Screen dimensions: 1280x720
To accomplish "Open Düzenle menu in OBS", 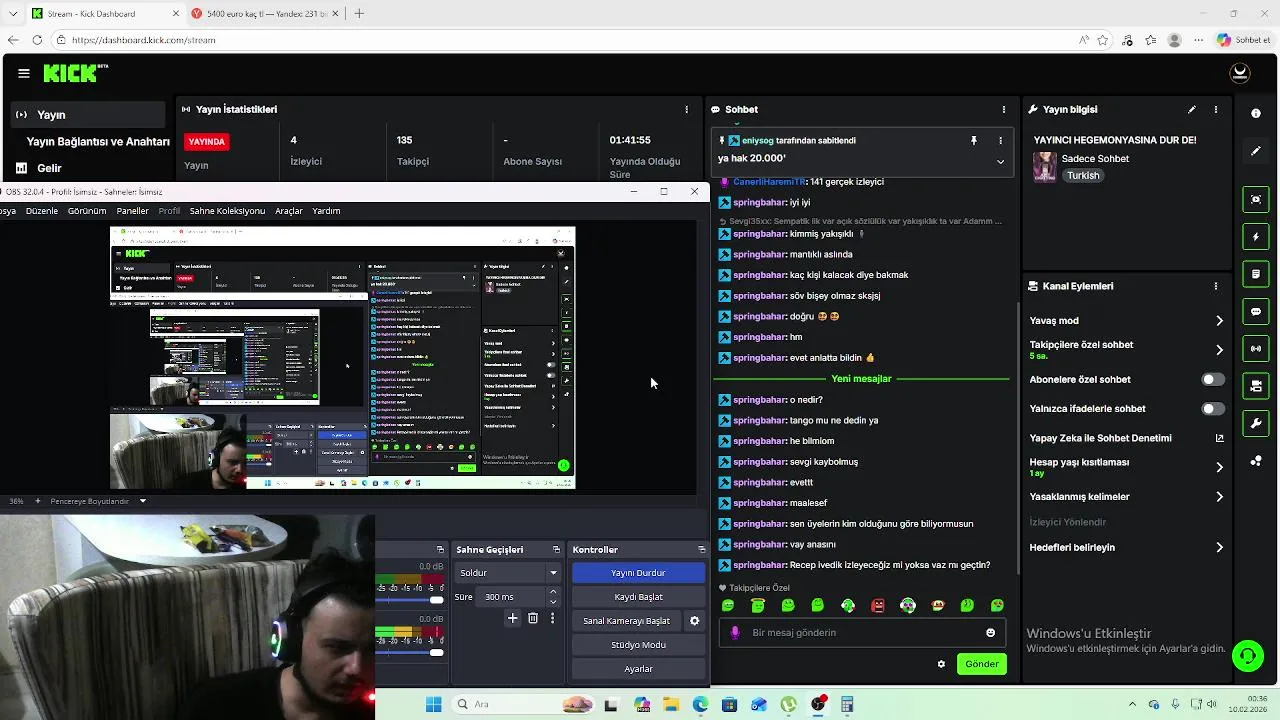I will click(x=42, y=211).
